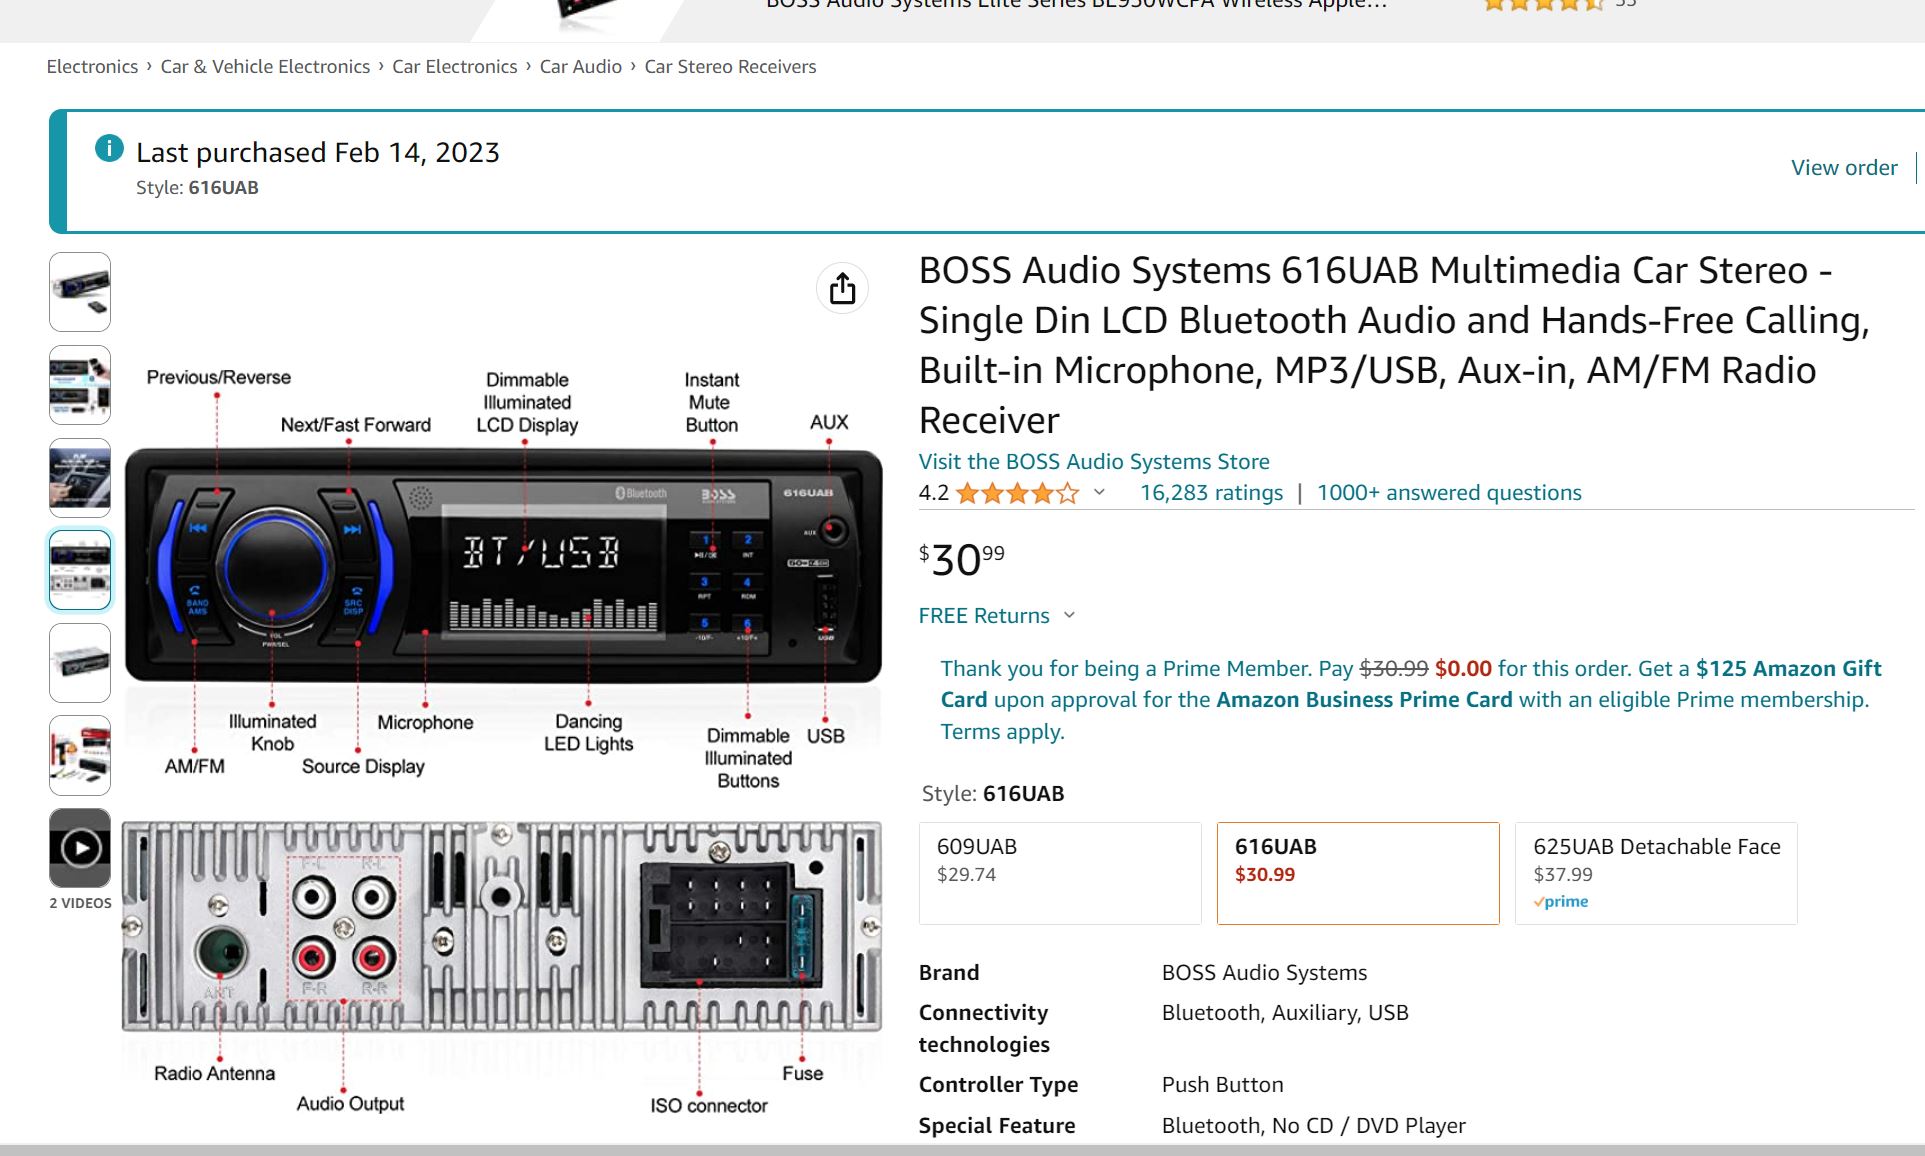Open the Car Audio breadcrumb
1925x1156 pixels.
pyautogui.click(x=580, y=66)
